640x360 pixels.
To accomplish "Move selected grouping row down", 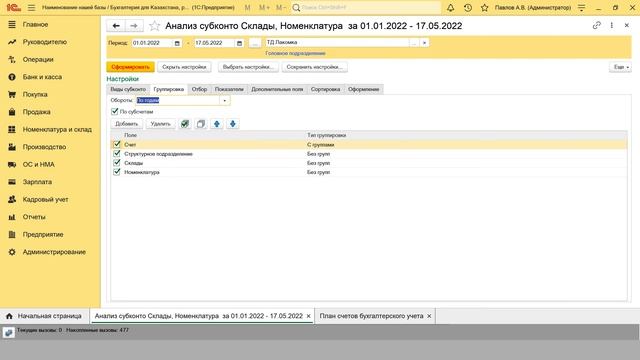I will pos(233,124).
